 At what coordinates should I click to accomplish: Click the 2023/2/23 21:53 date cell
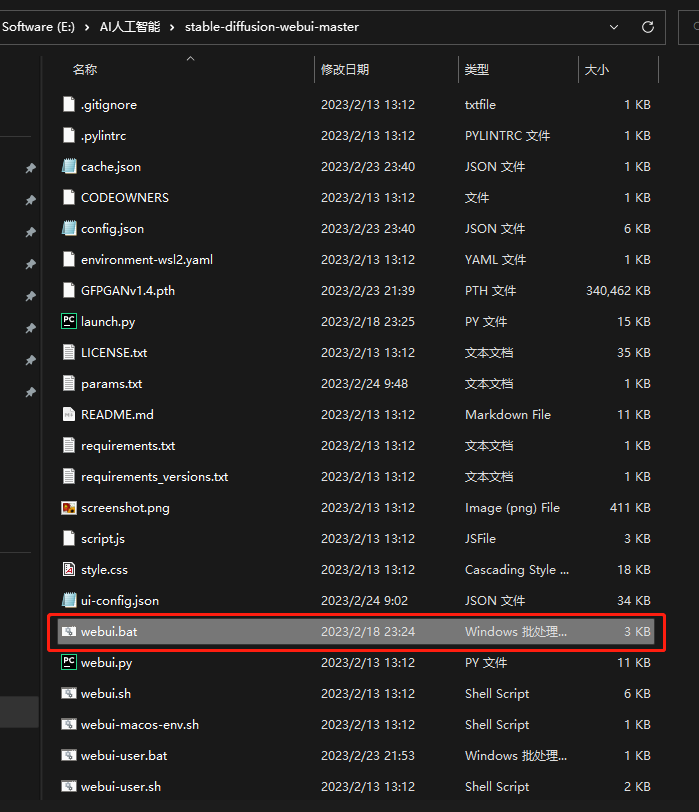point(368,756)
